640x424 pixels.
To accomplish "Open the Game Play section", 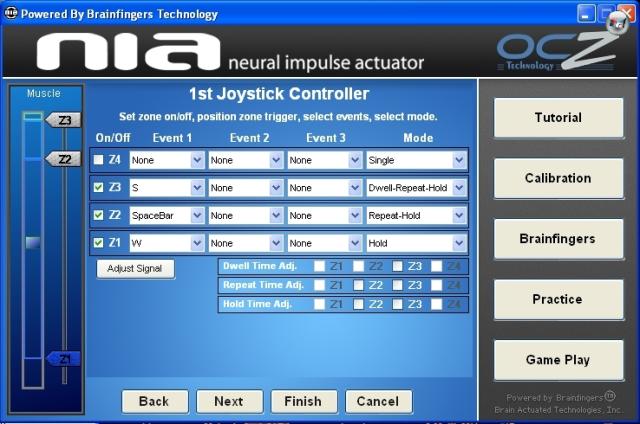I will (558, 360).
